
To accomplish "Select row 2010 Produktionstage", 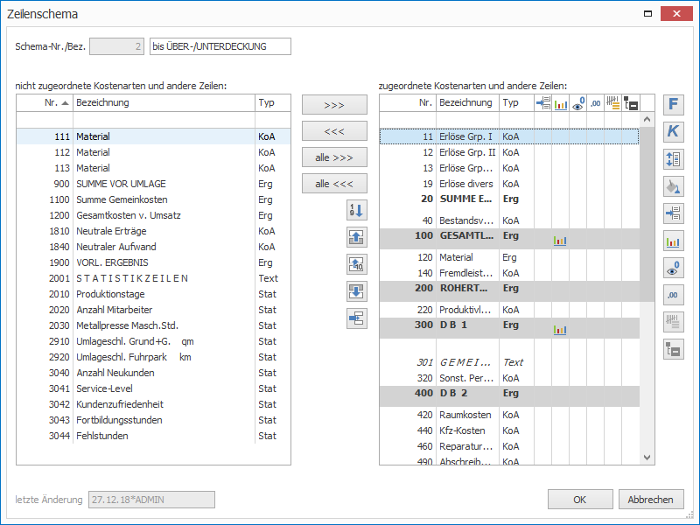I will coord(154,294).
